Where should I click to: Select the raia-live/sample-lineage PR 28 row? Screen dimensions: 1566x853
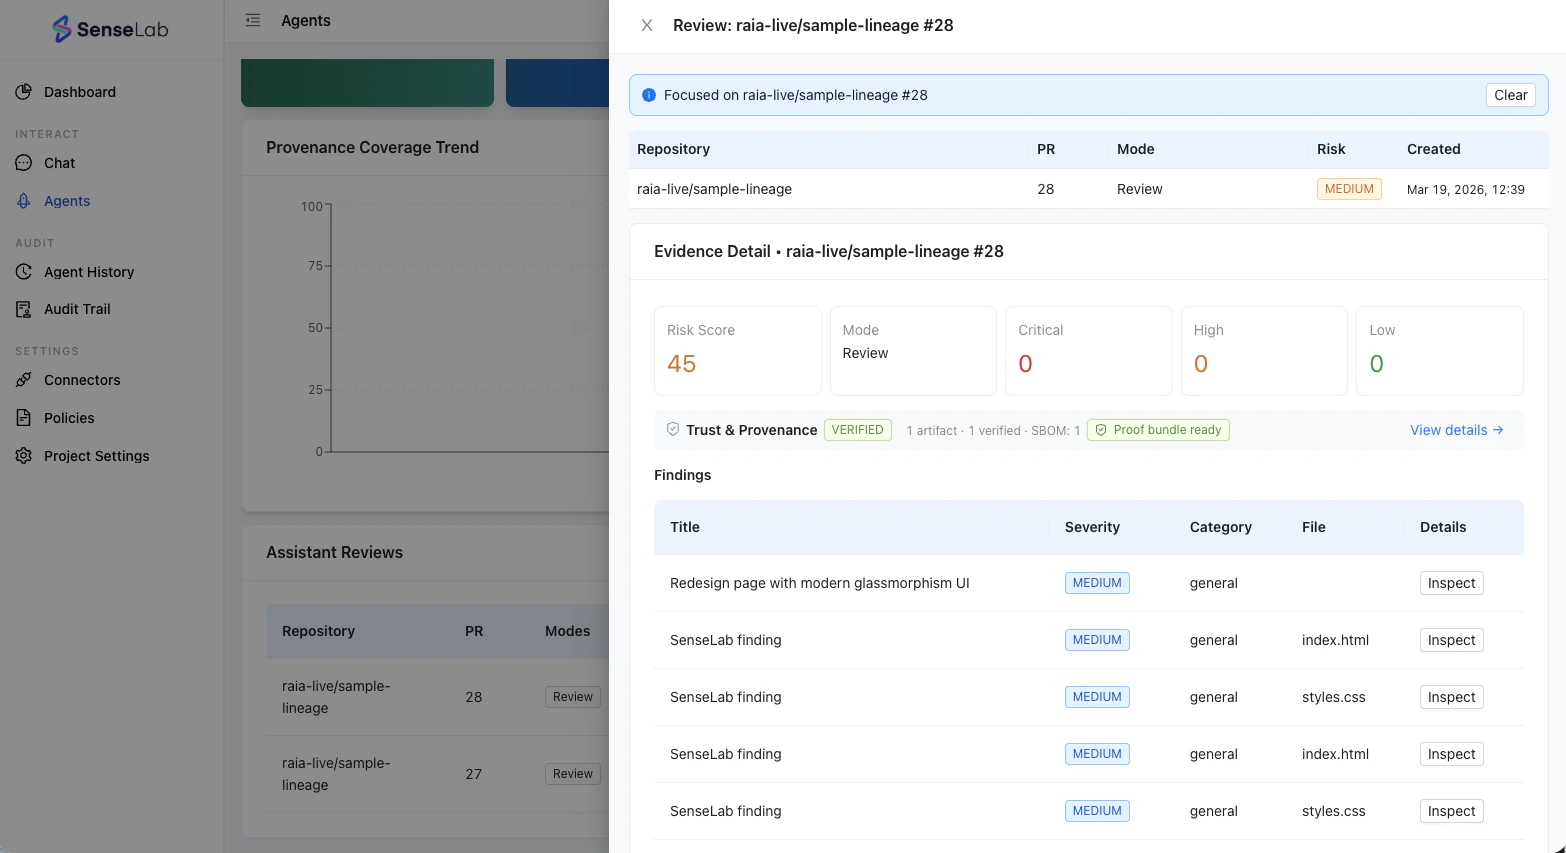coord(714,189)
